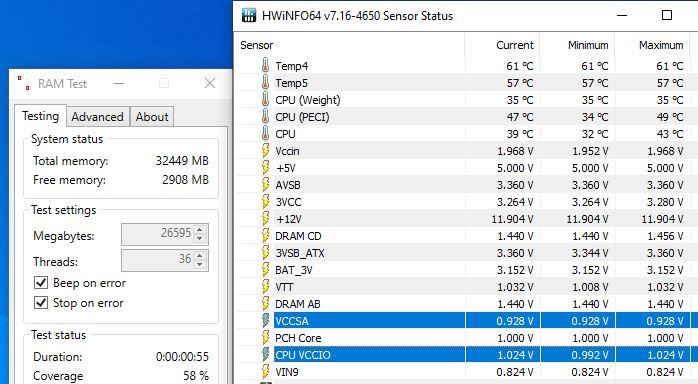This screenshot has height=384, width=698.
Task: Click the 3VCC voltage bolt icon
Action: [265, 202]
